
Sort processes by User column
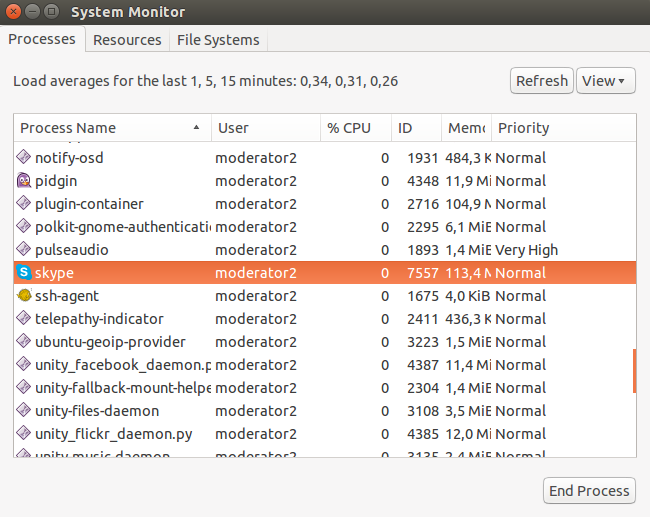[264, 128]
